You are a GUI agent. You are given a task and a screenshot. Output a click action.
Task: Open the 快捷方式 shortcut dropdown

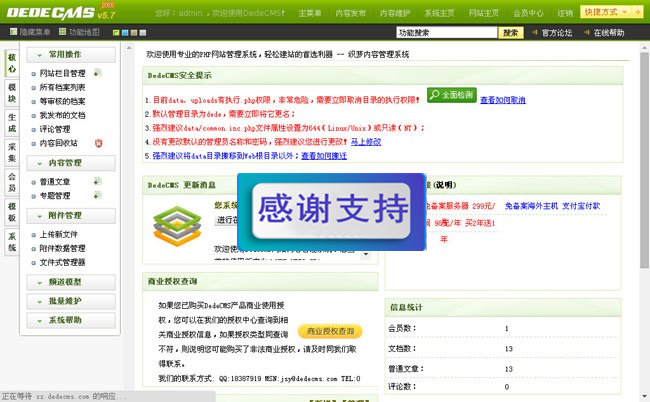tap(606, 12)
